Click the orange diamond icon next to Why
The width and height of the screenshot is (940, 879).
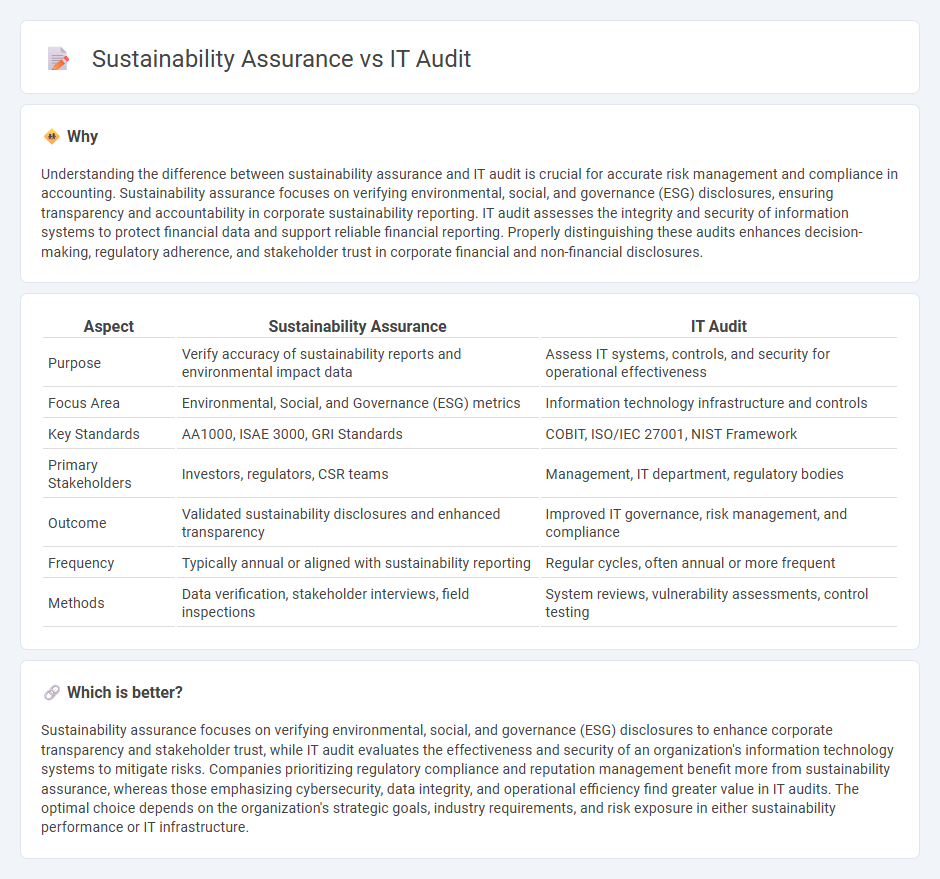52,137
